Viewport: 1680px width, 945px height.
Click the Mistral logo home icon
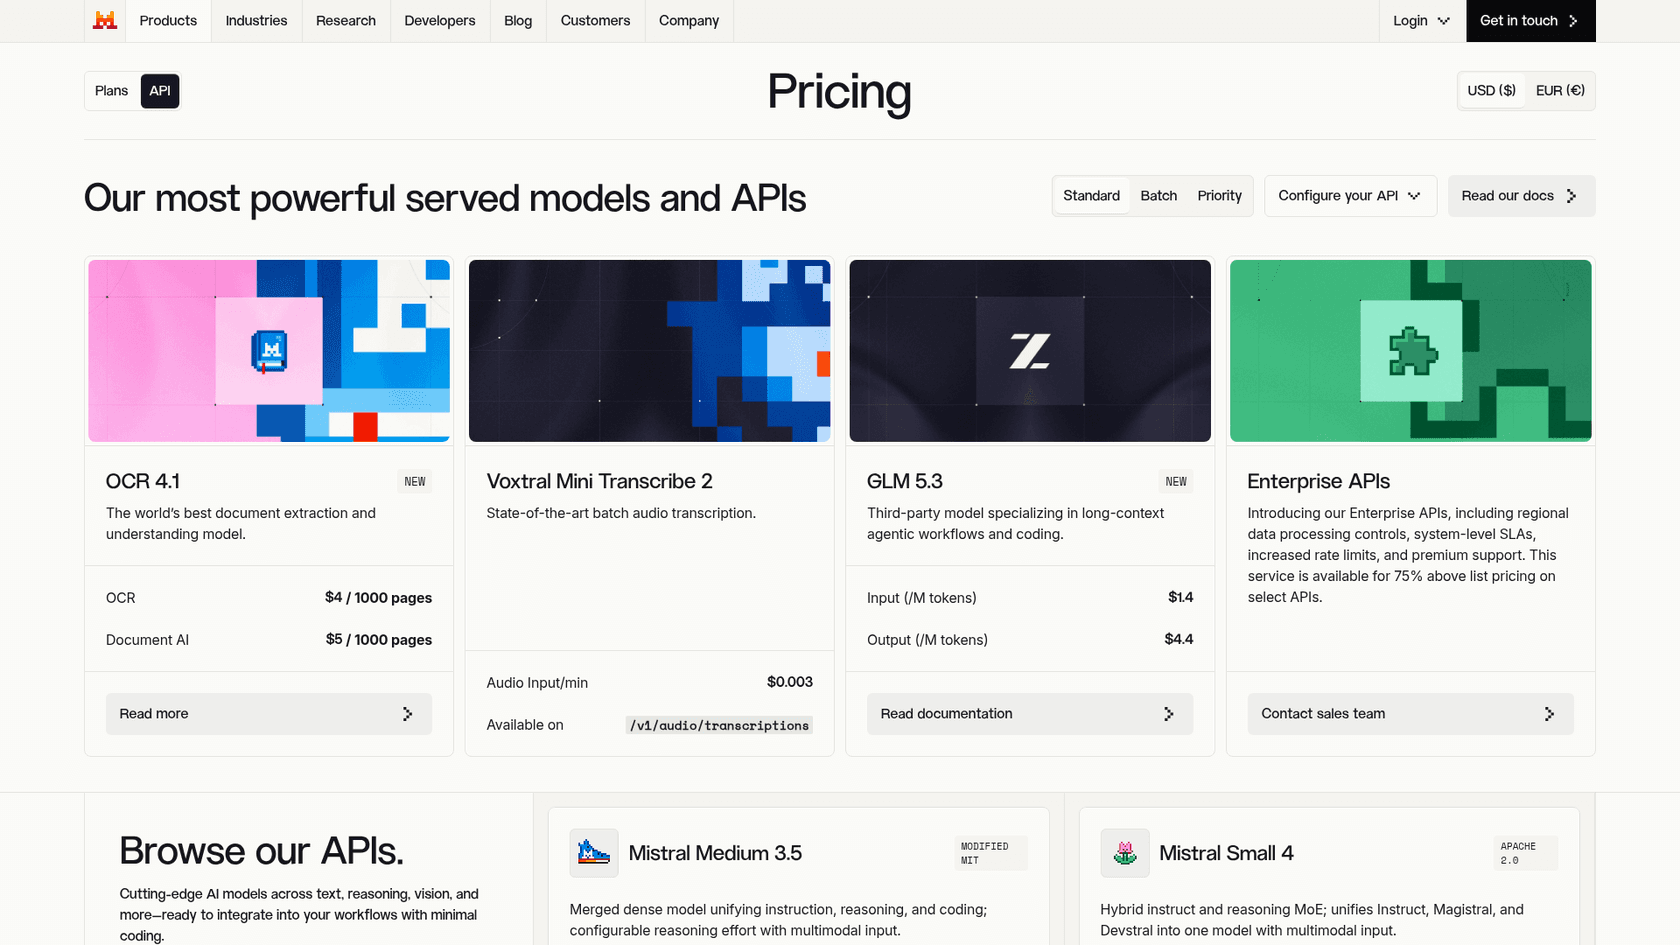pos(105,20)
